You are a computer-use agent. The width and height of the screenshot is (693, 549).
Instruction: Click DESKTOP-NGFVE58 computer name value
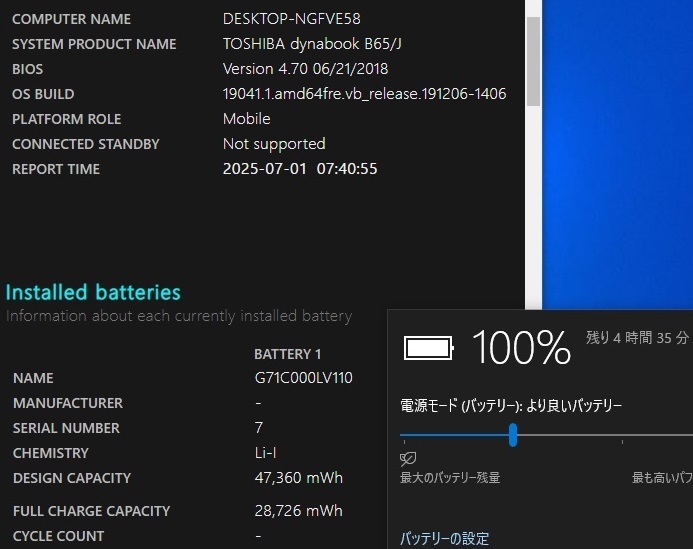[292, 19]
